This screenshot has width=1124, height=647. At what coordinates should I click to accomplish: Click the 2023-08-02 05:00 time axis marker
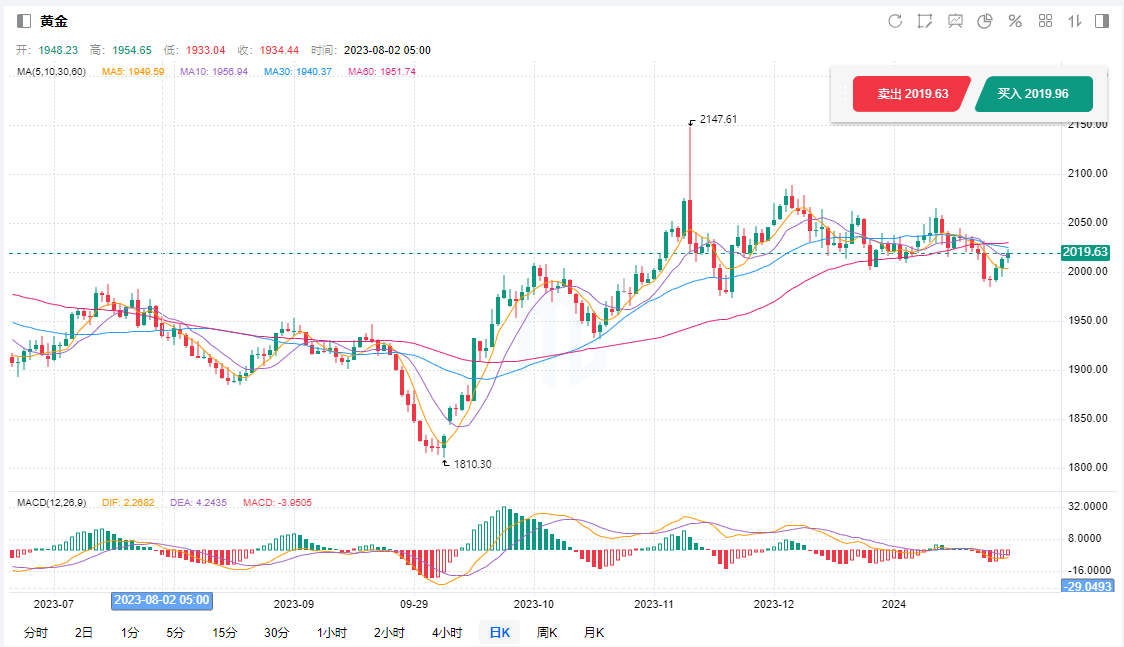162,600
